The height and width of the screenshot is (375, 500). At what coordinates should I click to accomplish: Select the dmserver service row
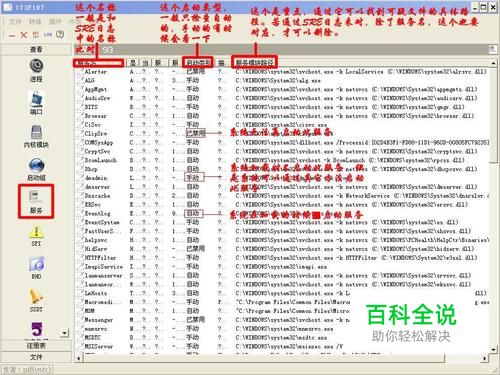coord(282,187)
